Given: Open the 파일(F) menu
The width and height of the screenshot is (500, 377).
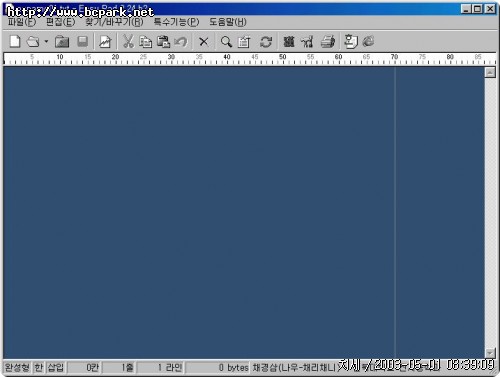Looking at the screenshot, I should point(22,22).
